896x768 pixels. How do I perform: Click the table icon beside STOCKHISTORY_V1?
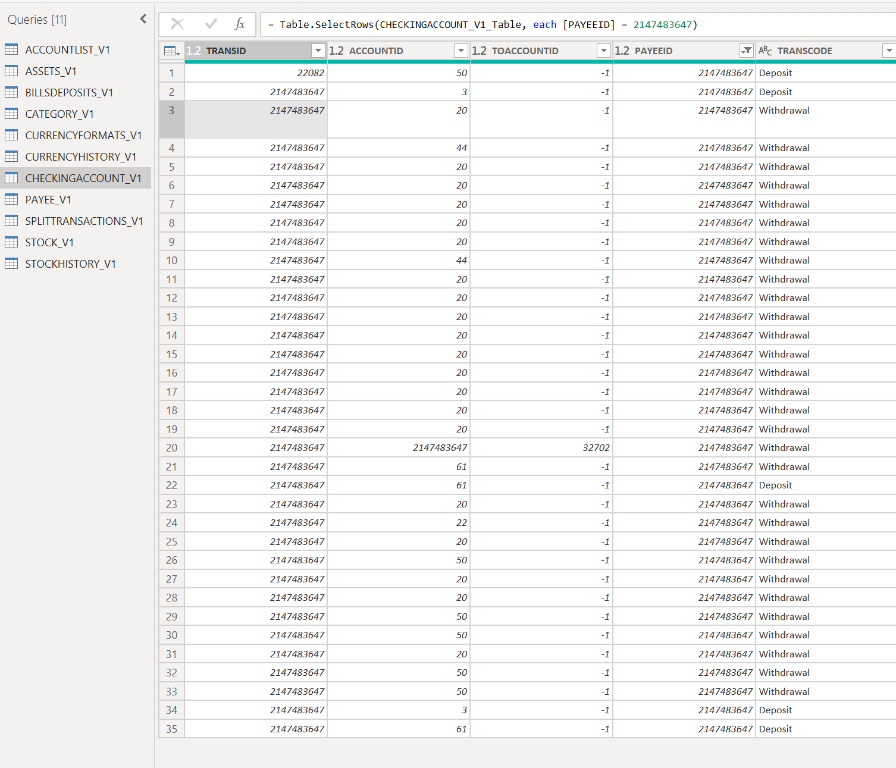[x=11, y=264]
